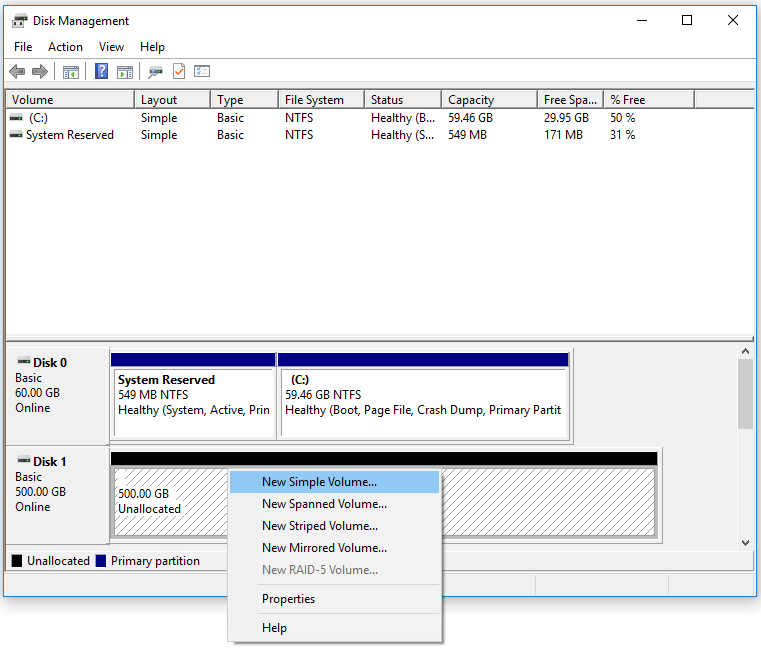This screenshot has width=761, height=648.
Task: Click the black Unallocated legend swatch
Action: 17,561
